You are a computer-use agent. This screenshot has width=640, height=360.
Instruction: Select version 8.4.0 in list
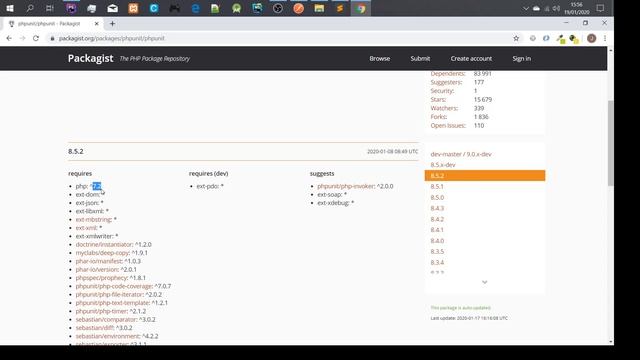tap(437, 241)
